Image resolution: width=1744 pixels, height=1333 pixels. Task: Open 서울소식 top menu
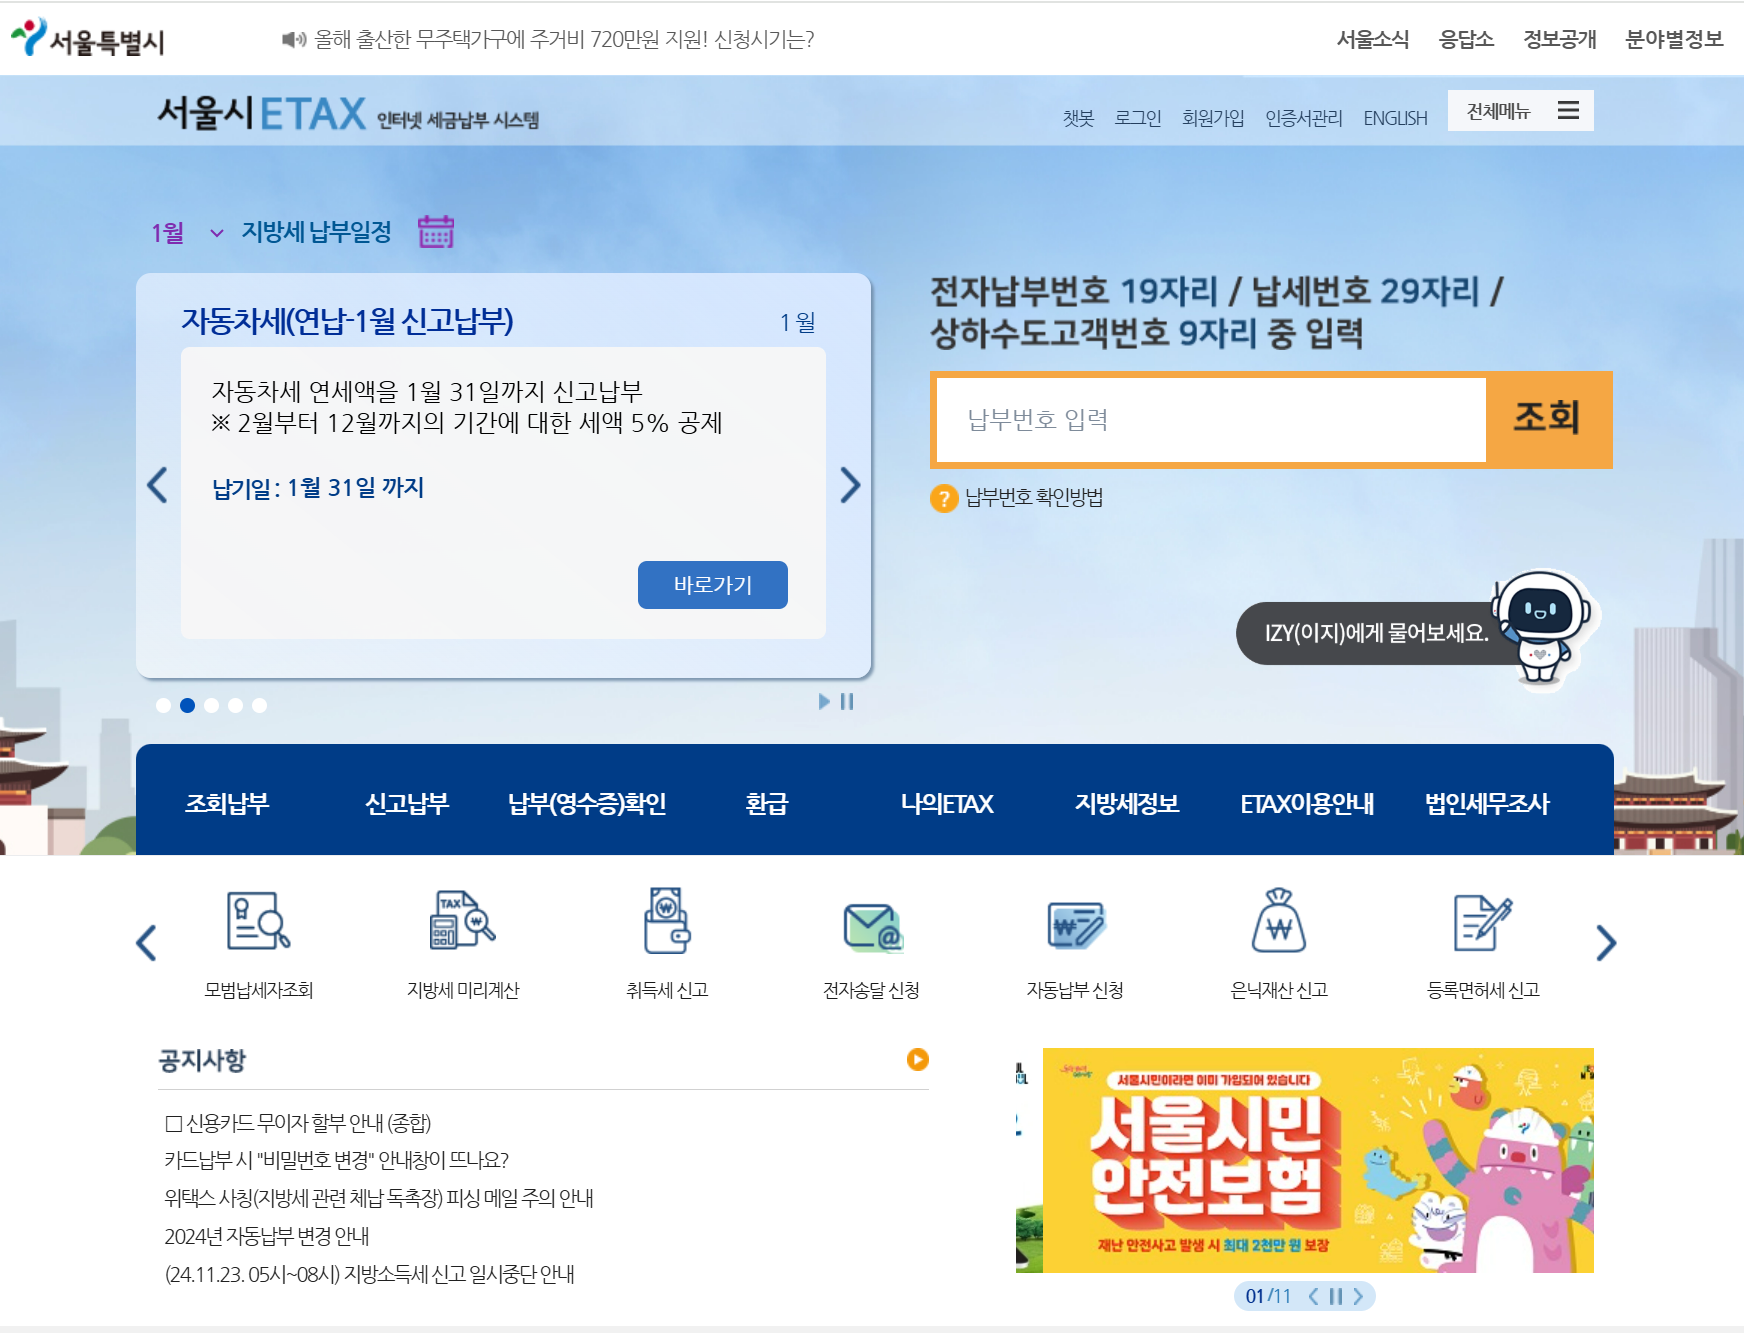tap(1373, 39)
